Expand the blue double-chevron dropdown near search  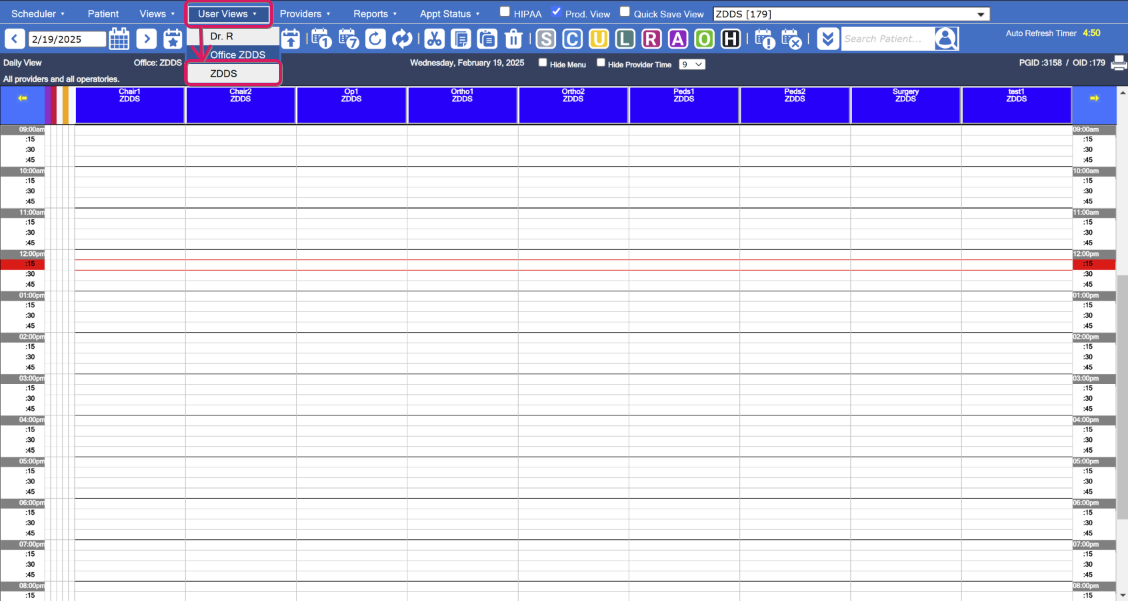[x=828, y=38]
